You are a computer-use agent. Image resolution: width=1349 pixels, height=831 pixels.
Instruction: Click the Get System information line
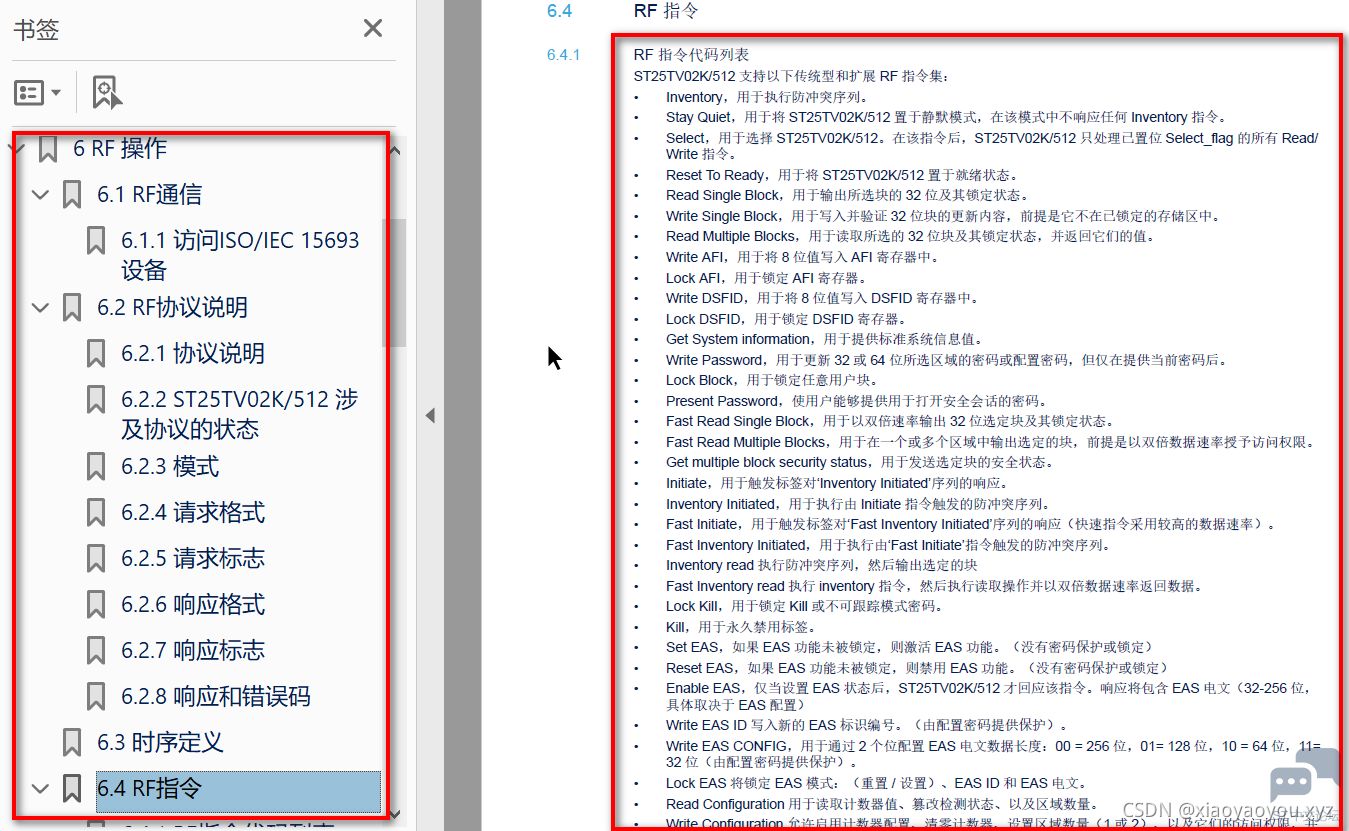[825, 339]
